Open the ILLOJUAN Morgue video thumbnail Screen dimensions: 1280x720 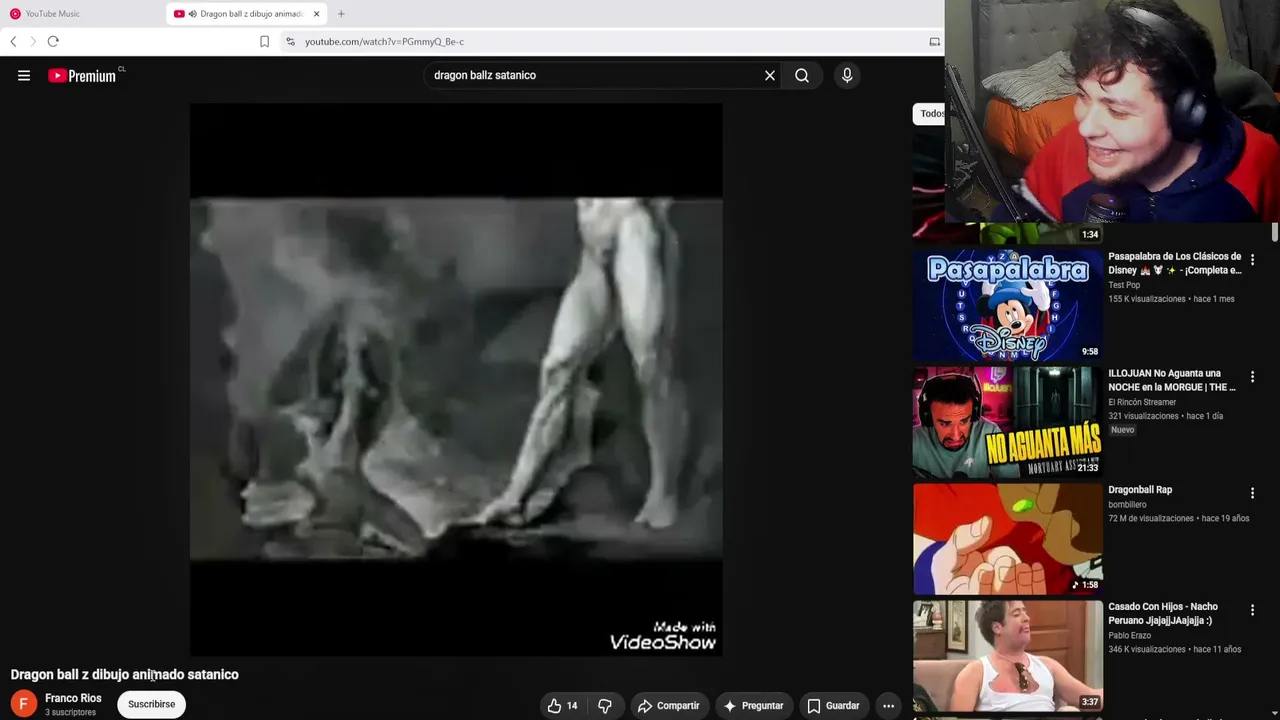[1008, 421]
